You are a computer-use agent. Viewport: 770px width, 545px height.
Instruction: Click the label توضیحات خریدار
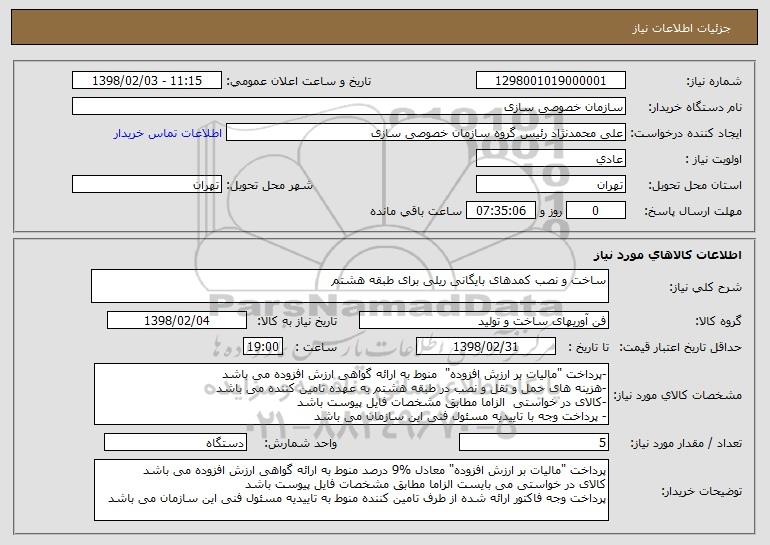tap(701, 491)
